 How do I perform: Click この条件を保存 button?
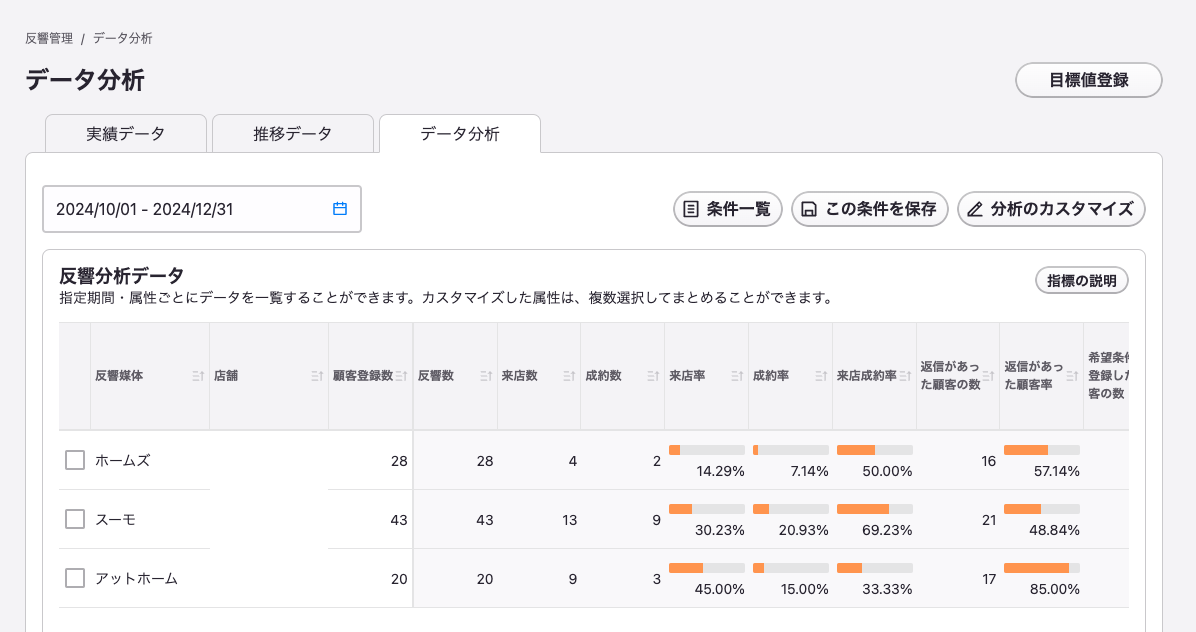(870, 209)
